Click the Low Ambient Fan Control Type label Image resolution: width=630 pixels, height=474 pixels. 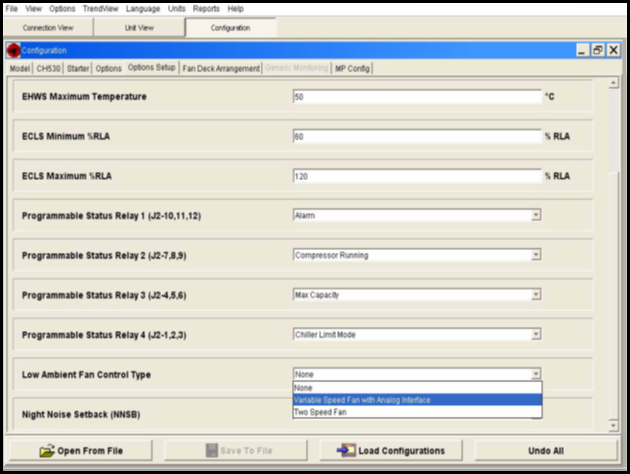(x=86, y=375)
